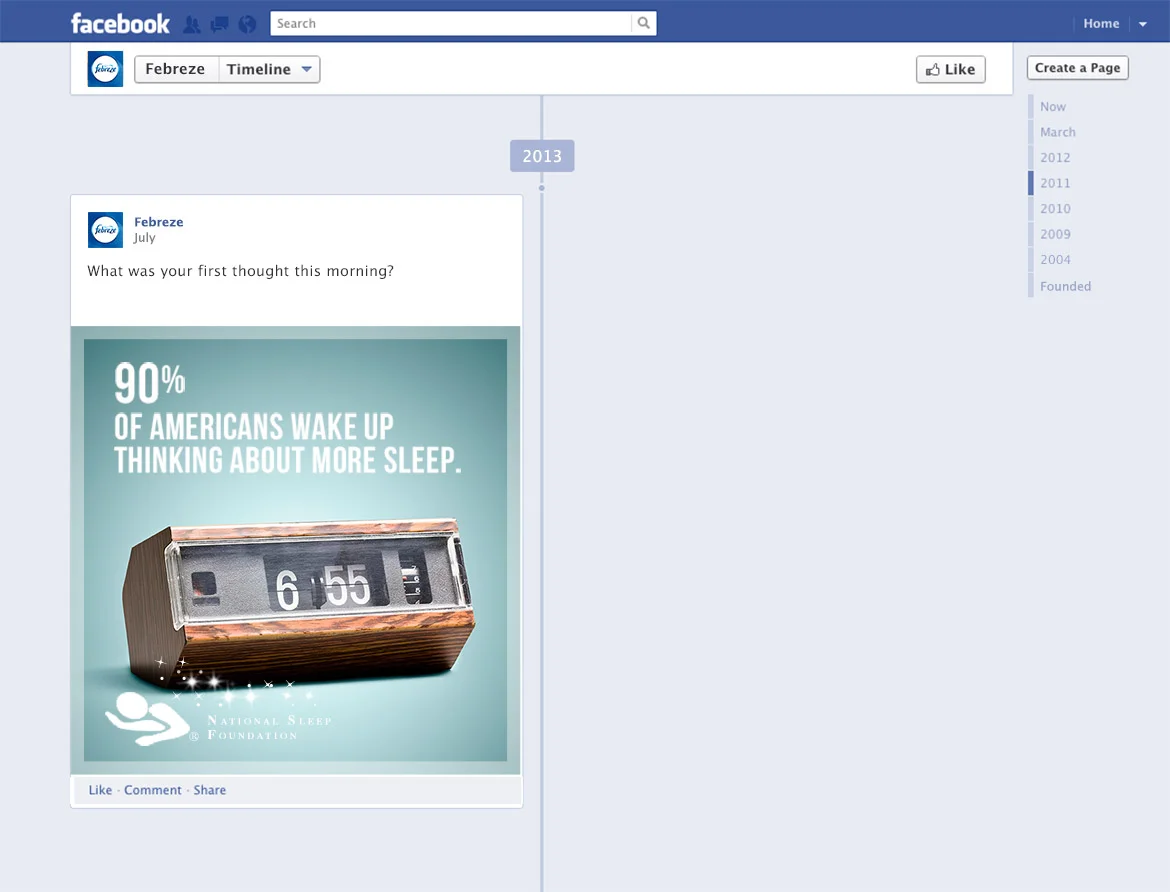1170x892 pixels.
Task: Open account dropdown arrow beside Home
Action: [1142, 24]
